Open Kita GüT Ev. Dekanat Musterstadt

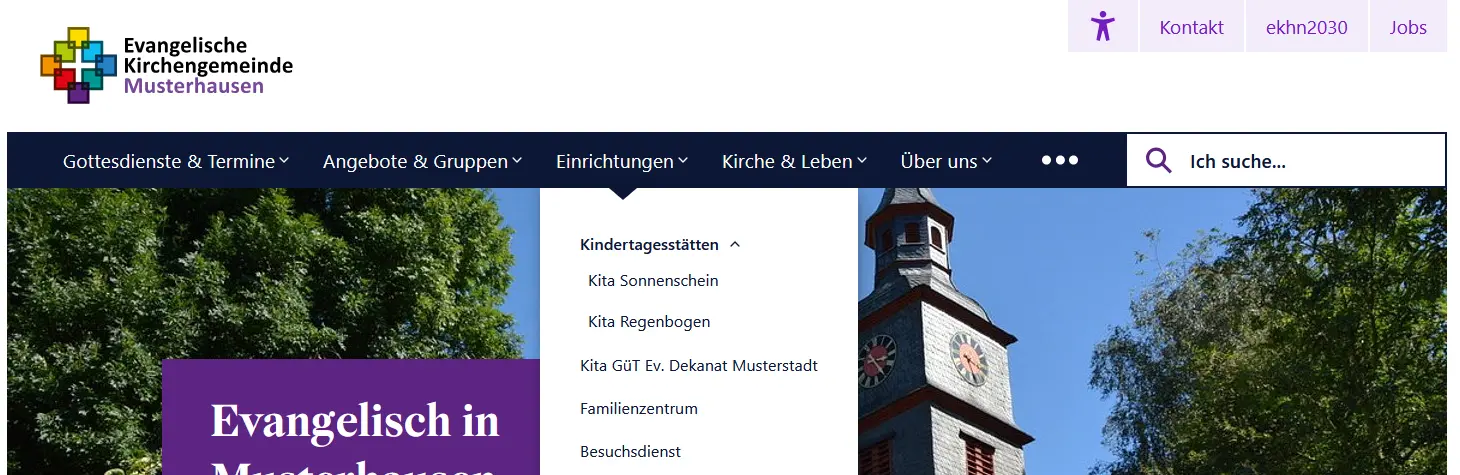tap(698, 366)
